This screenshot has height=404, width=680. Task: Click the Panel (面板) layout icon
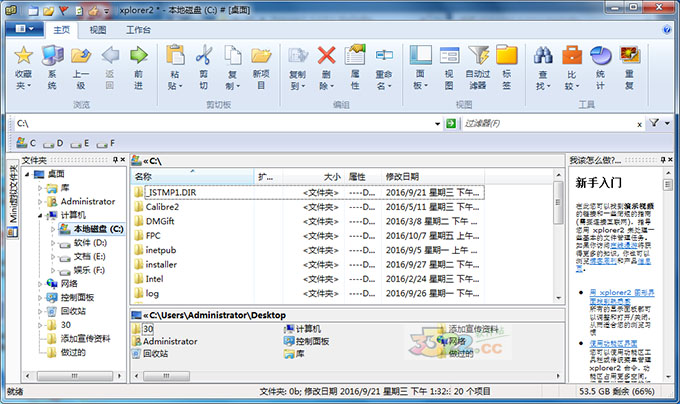tap(420, 55)
